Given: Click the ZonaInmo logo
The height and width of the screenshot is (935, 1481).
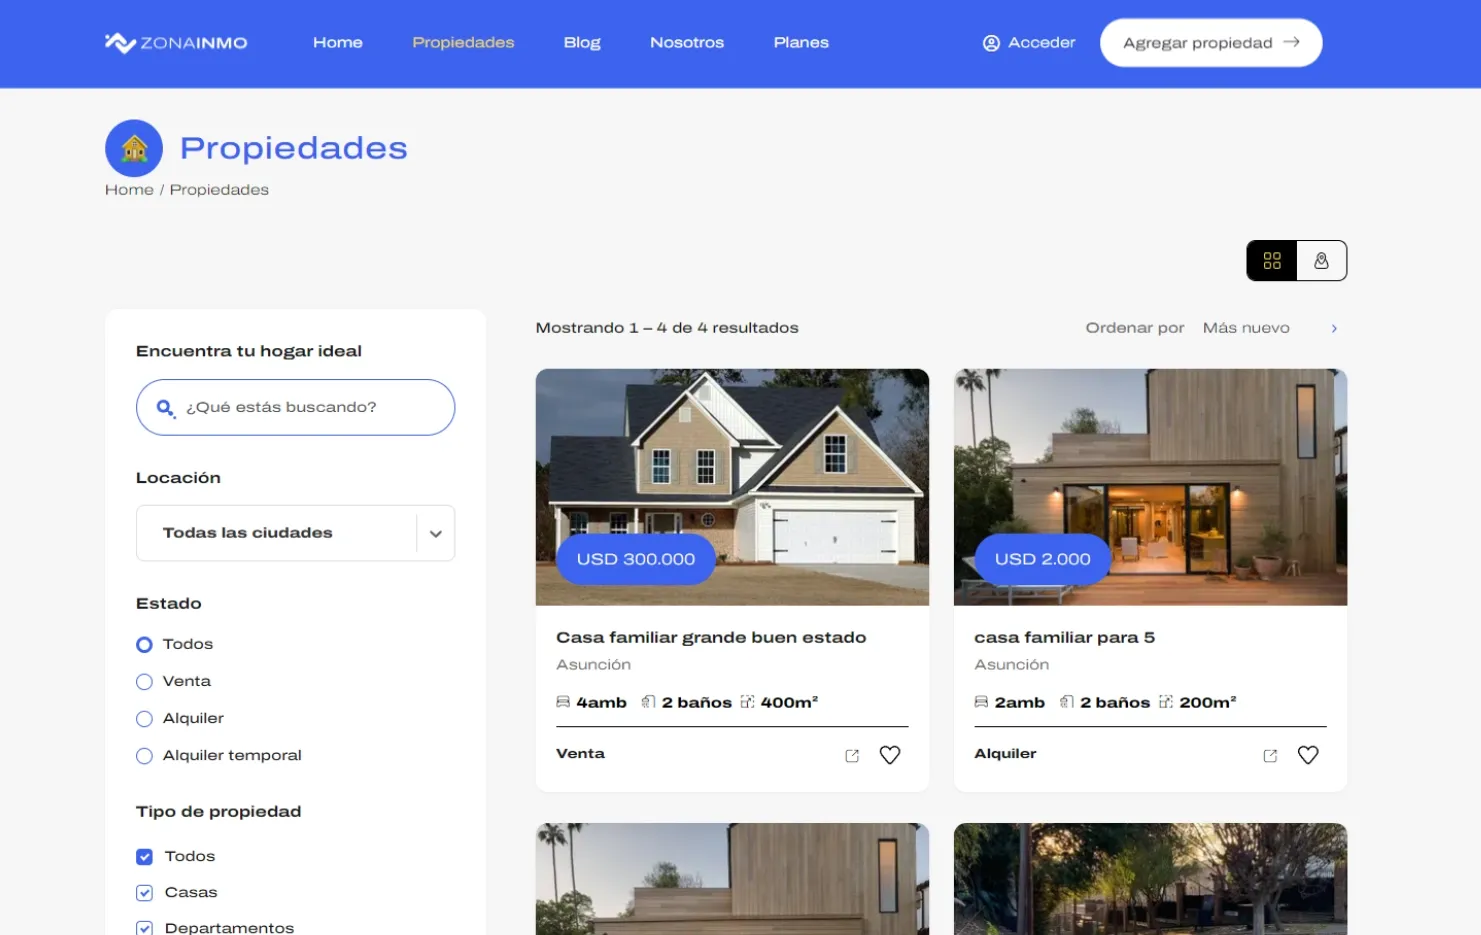Looking at the screenshot, I should 176,43.
